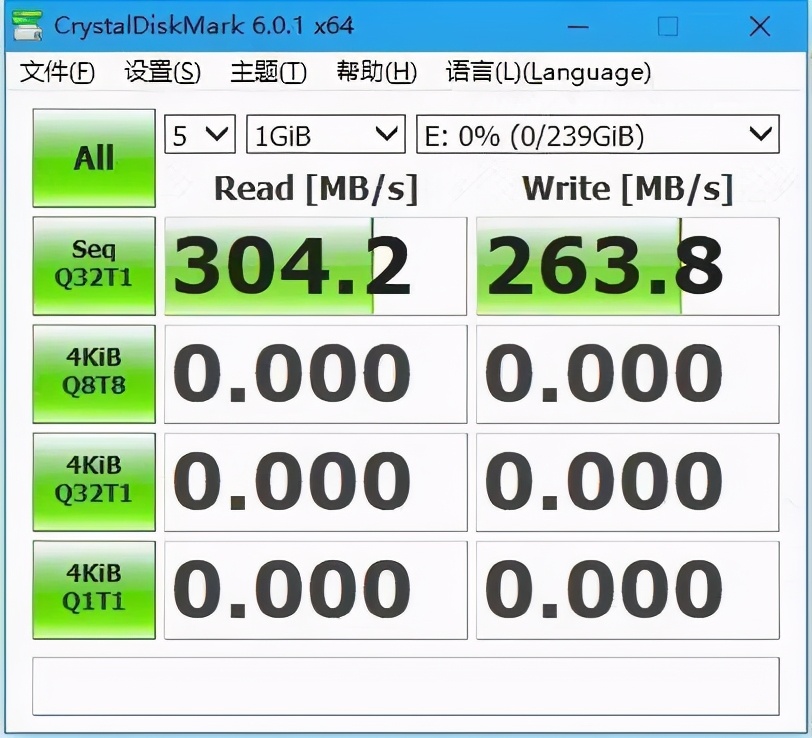Screen dimensions: 812x738
Task: Open the 文件(F) menu
Action: tap(57, 71)
